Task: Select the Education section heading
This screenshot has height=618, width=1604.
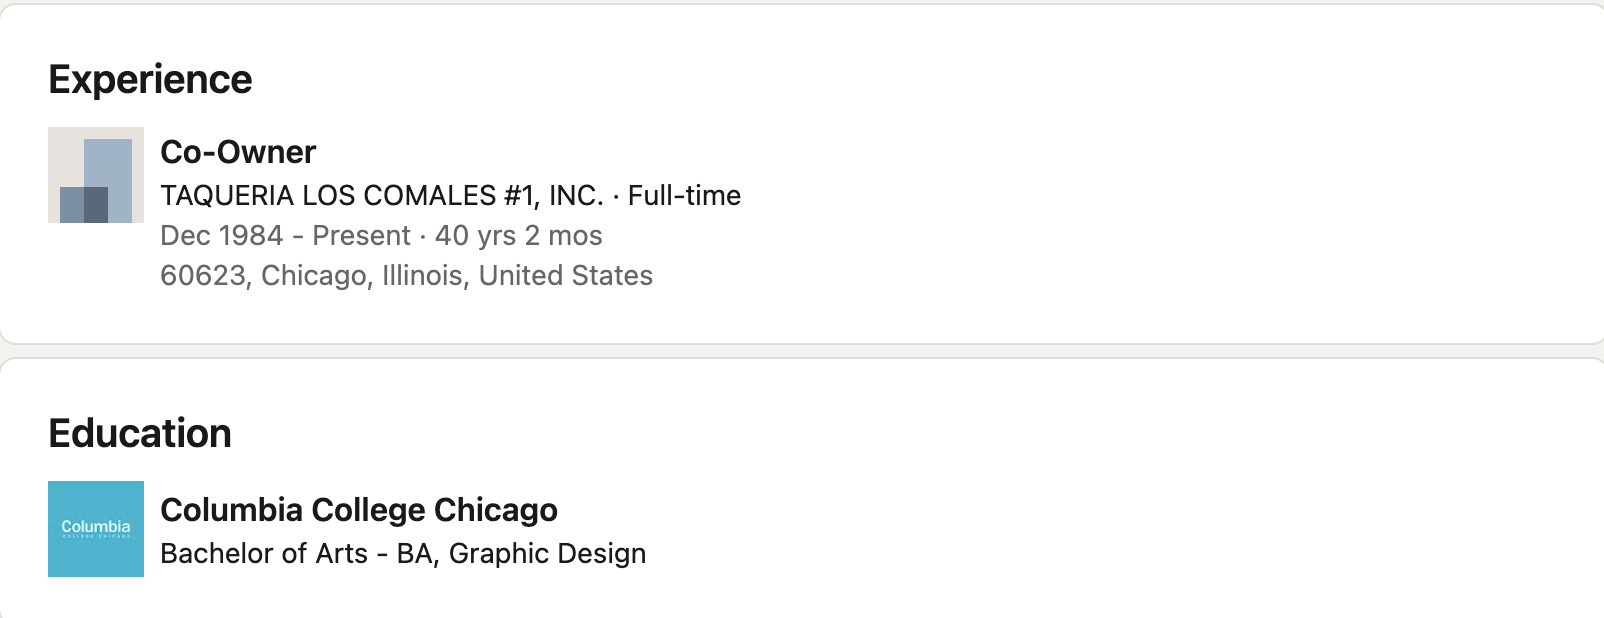Action: [140, 433]
